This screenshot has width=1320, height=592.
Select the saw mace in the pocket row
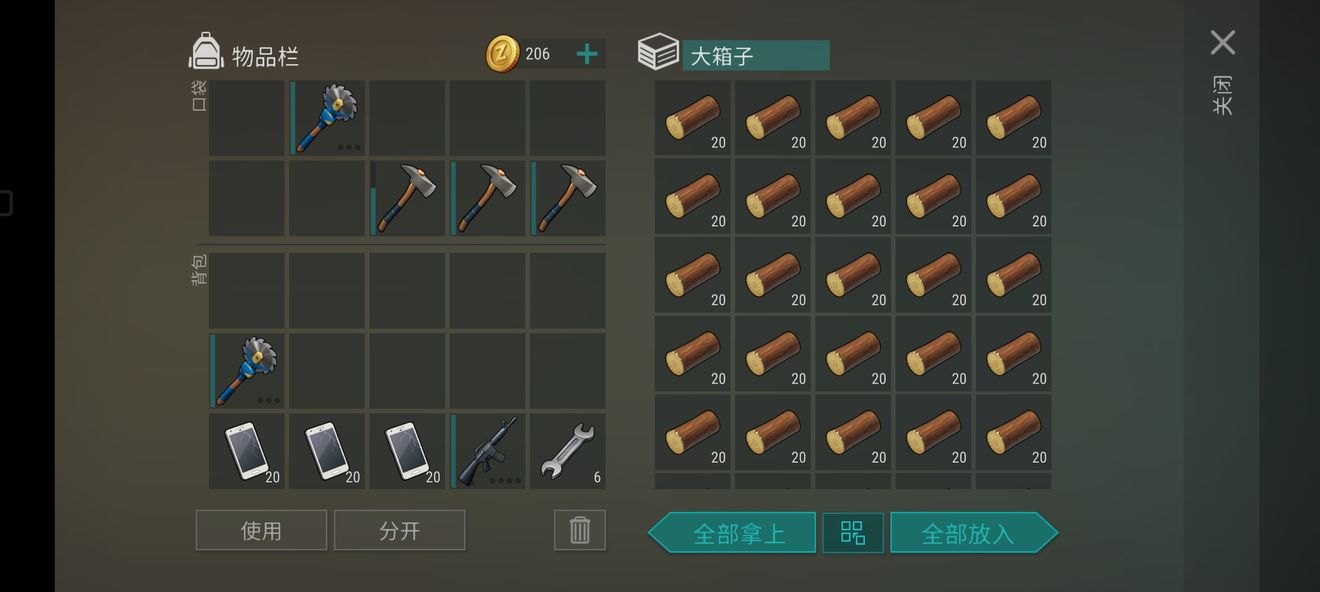pos(327,118)
